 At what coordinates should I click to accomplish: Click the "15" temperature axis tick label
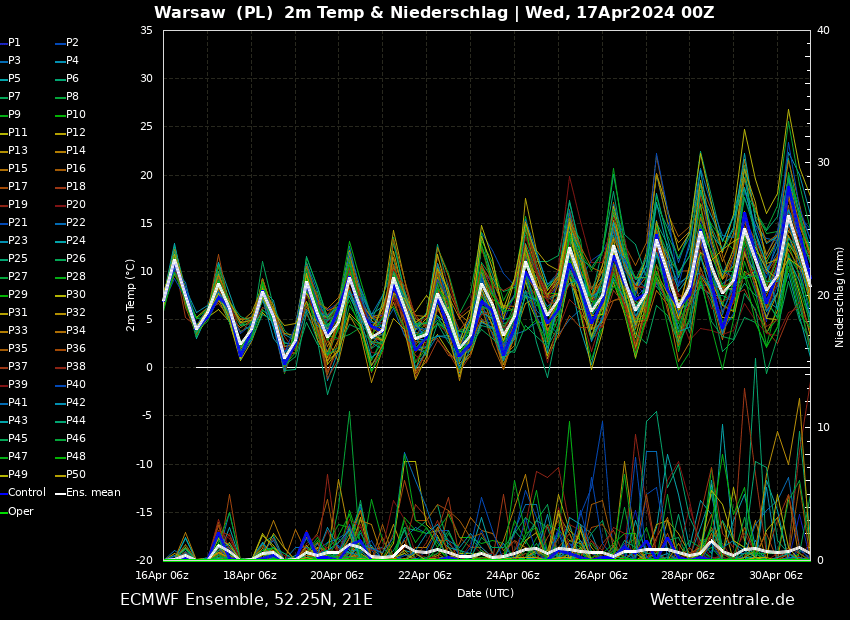[x=146, y=223]
